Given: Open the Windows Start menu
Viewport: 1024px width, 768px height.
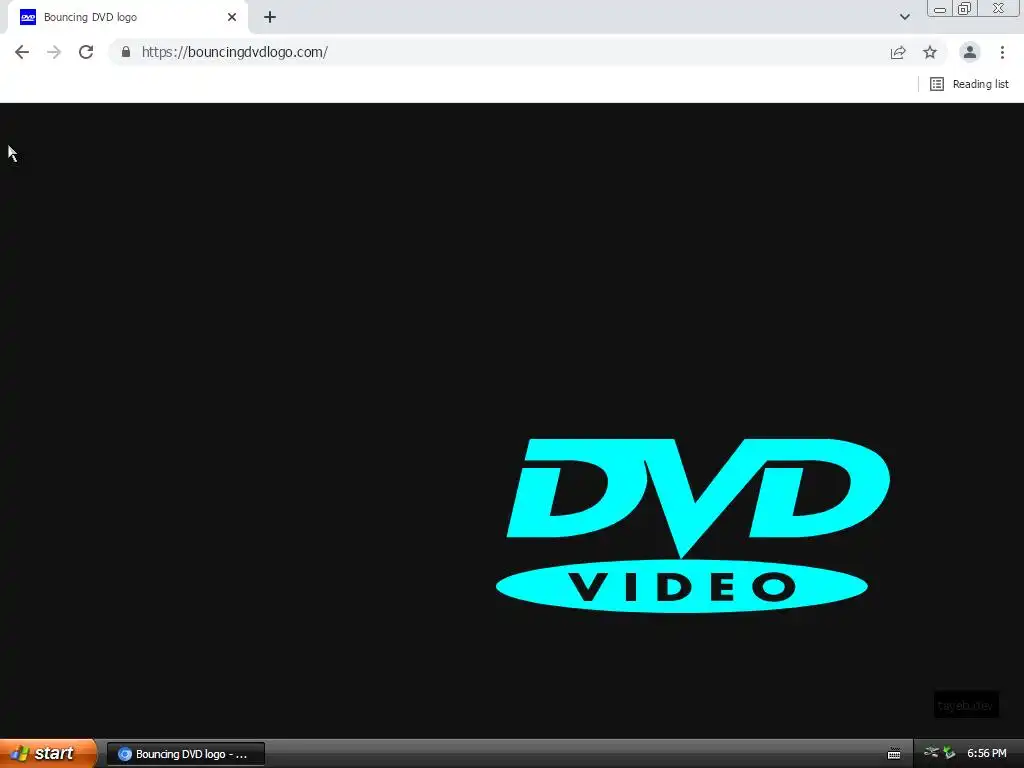Looking at the screenshot, I should coord(48,753).
